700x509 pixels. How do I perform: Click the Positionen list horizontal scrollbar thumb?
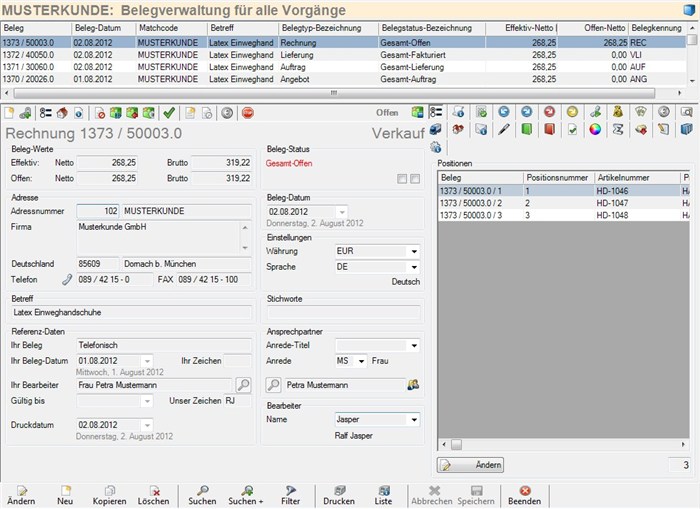(456, 445)
